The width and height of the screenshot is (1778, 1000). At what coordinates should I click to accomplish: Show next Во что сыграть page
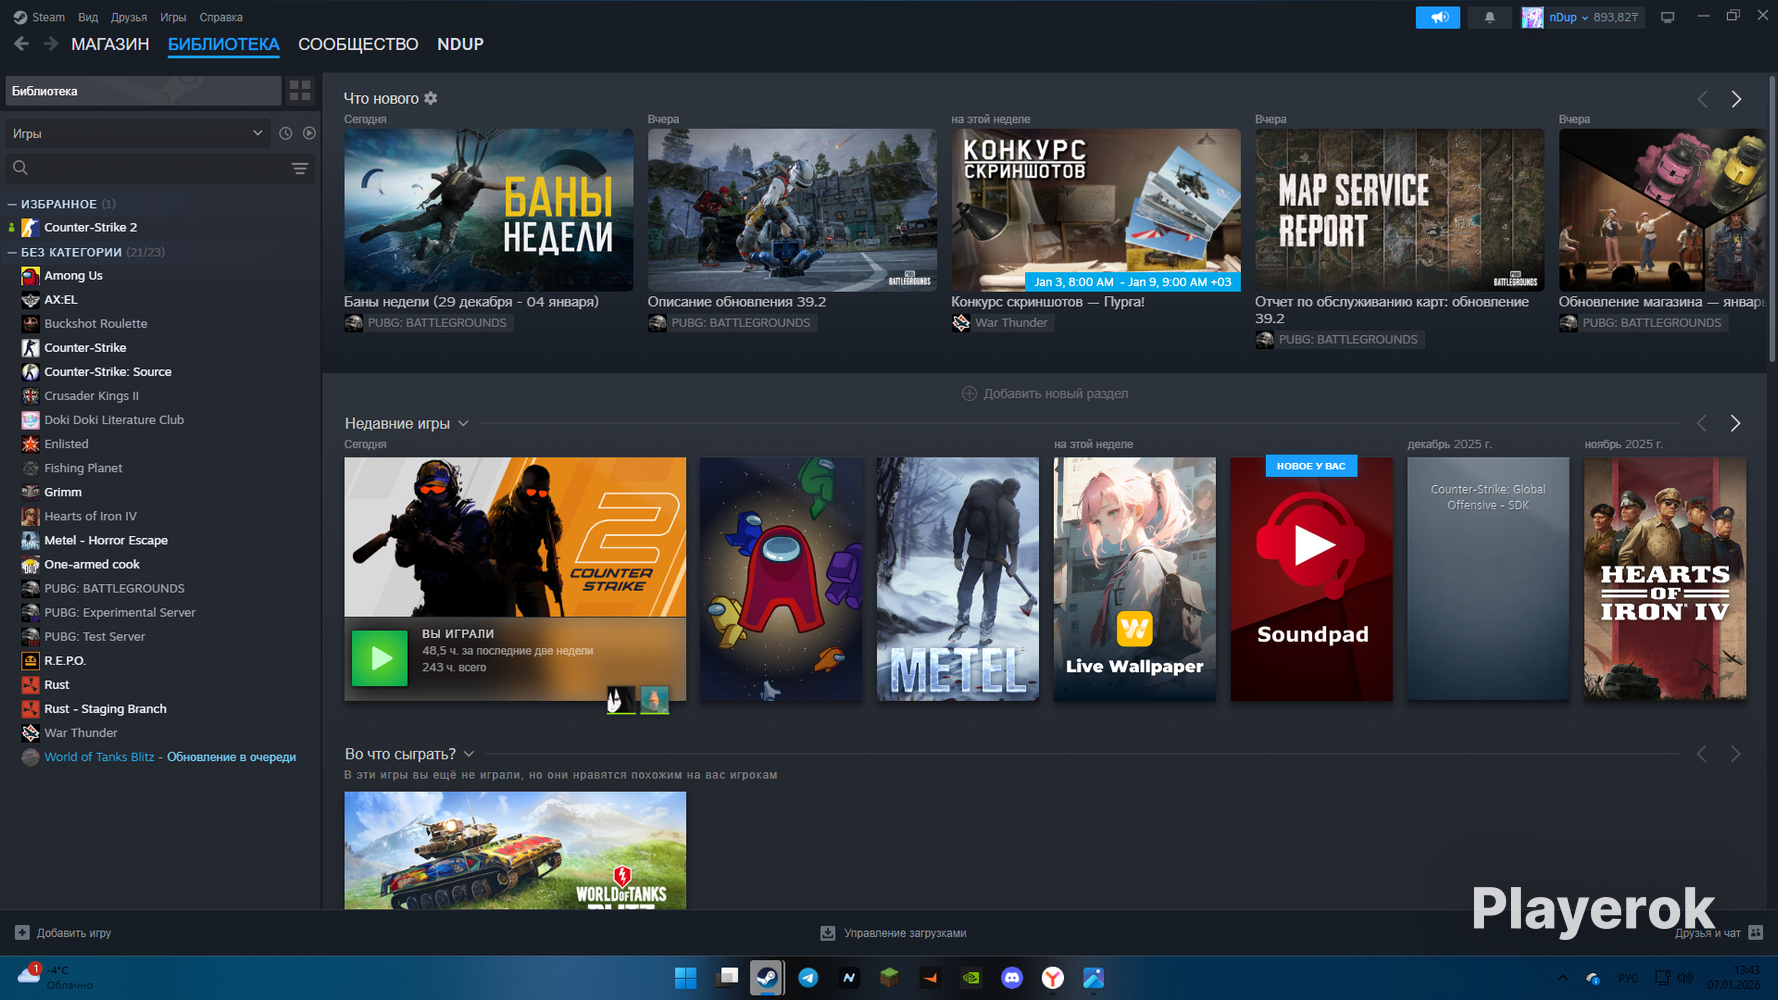click(x=1735, y=753)
